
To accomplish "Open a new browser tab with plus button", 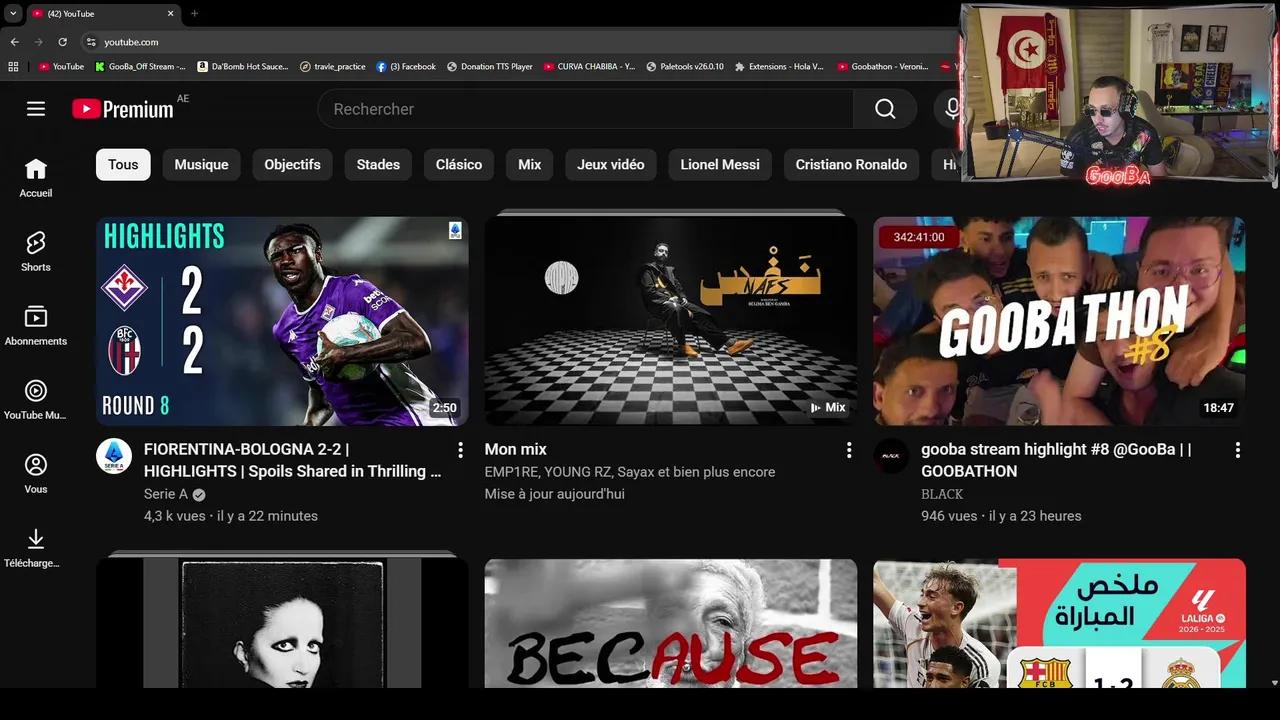I will pyautogui.click(x=194, y=13).
